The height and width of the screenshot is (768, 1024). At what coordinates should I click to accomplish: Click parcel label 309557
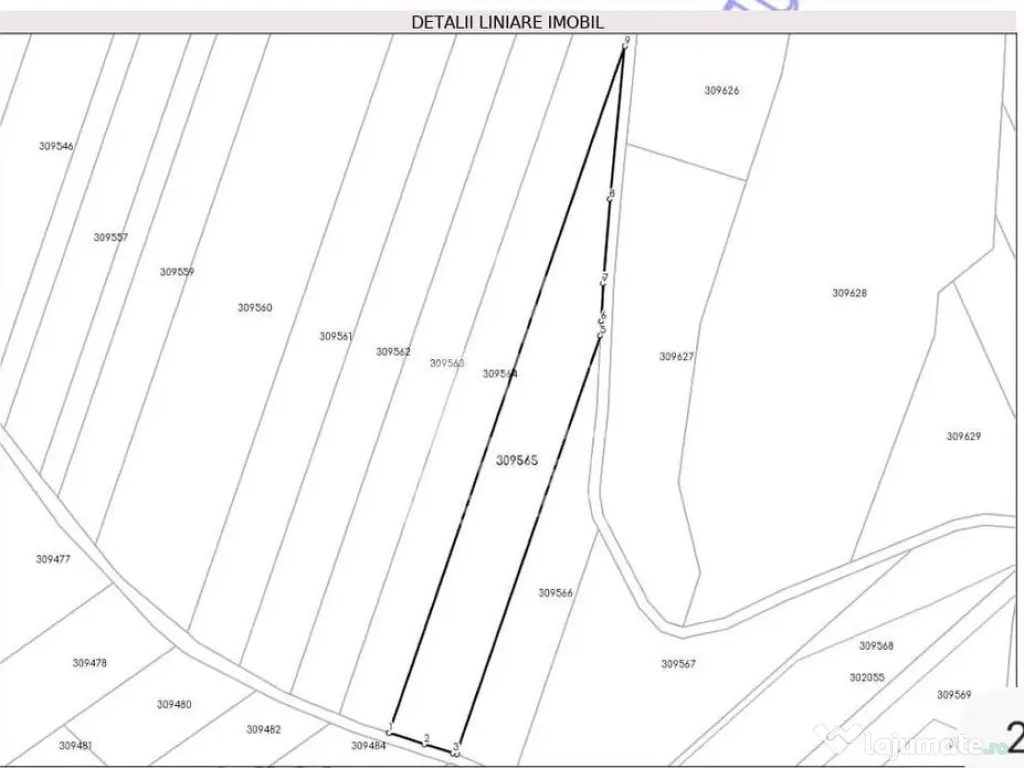coord(109,238)
